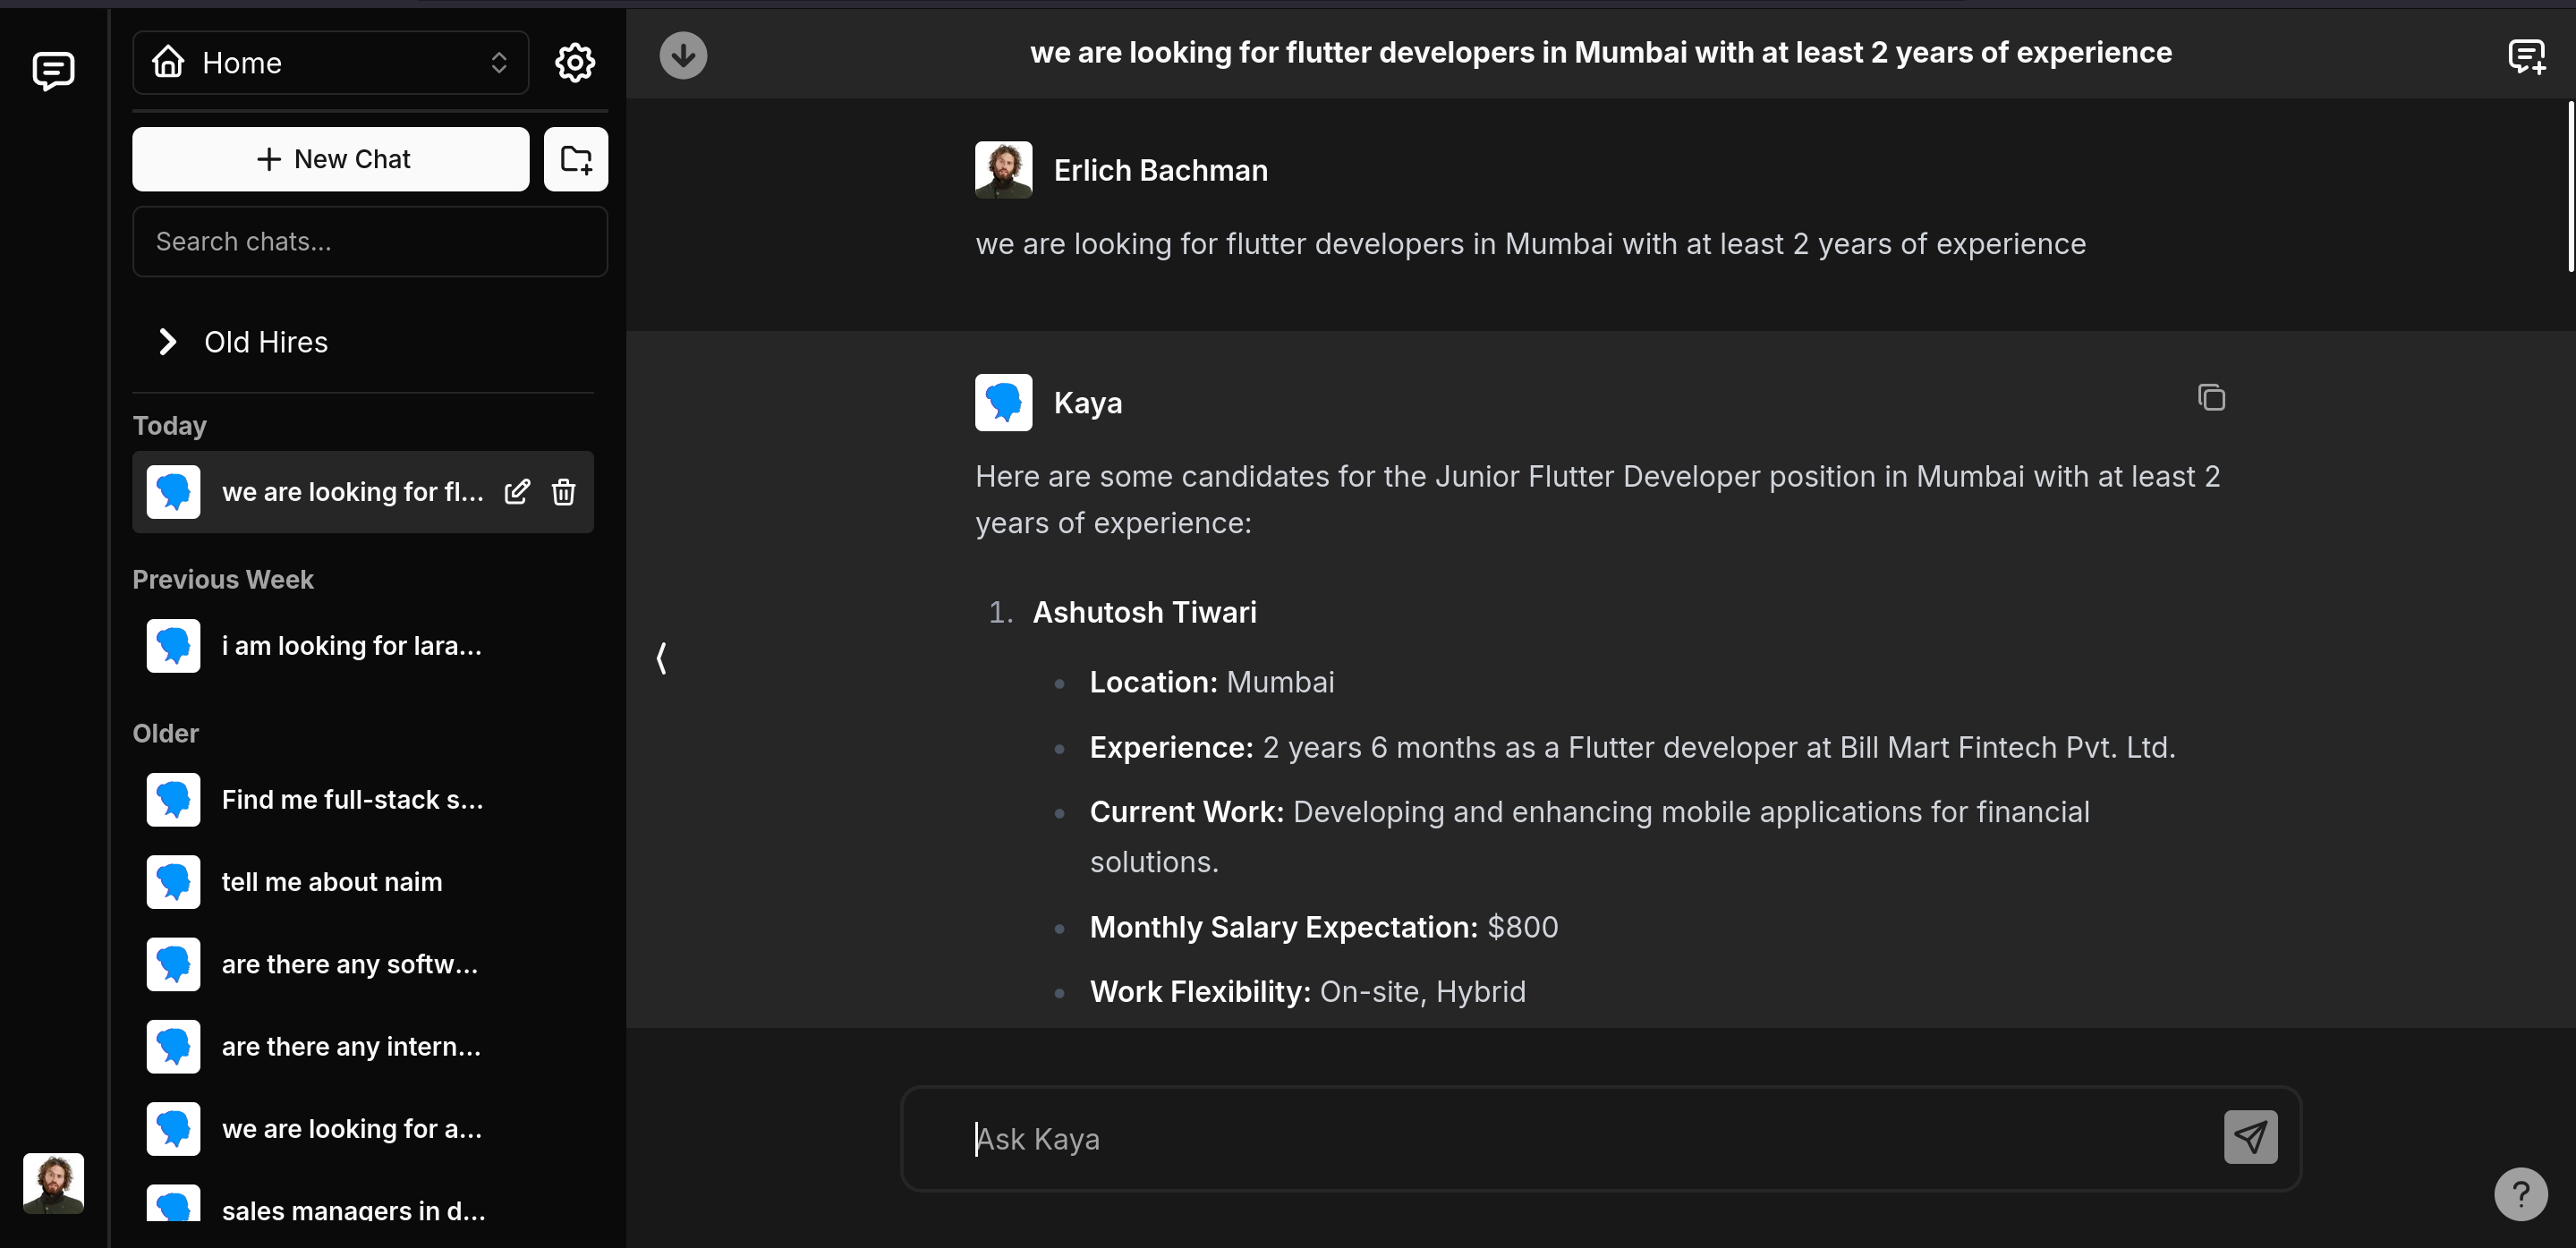2576x1248 pixels.
Task: Delete the current flutter chat with the trash icon
Action: point(563,491)
